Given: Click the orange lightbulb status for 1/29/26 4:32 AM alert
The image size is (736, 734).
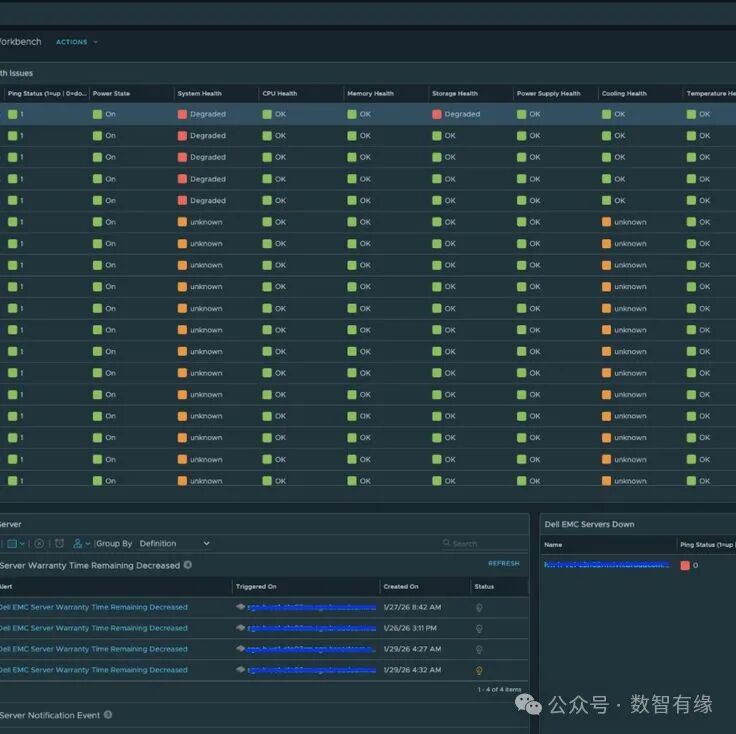Looking at the screenshot, I should click(479, 671).
